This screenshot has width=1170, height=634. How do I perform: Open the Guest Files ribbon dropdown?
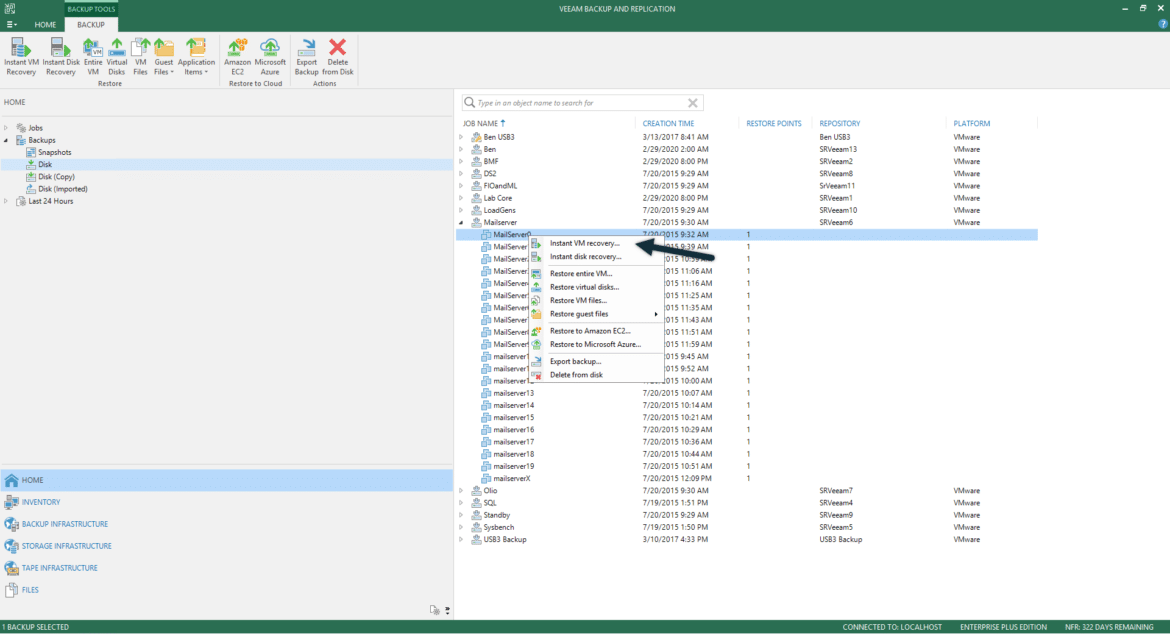(x=163, y=57)
